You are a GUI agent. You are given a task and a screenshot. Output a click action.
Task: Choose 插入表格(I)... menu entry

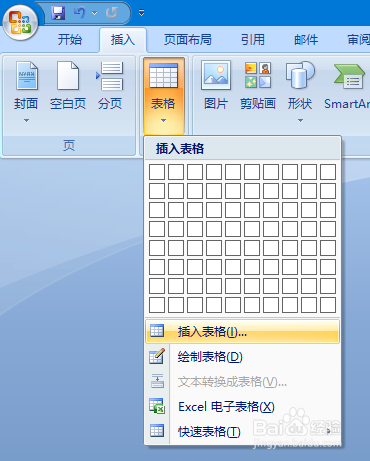pos(242,332)
